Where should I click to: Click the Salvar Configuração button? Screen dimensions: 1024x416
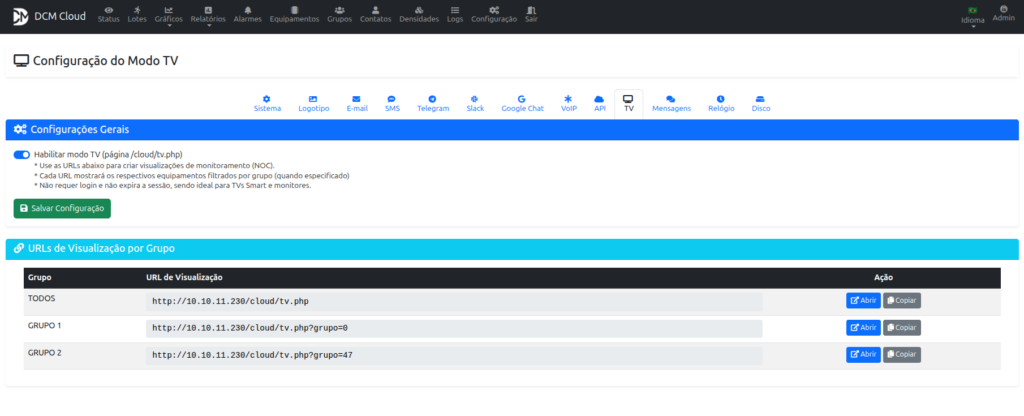point(62,208)
